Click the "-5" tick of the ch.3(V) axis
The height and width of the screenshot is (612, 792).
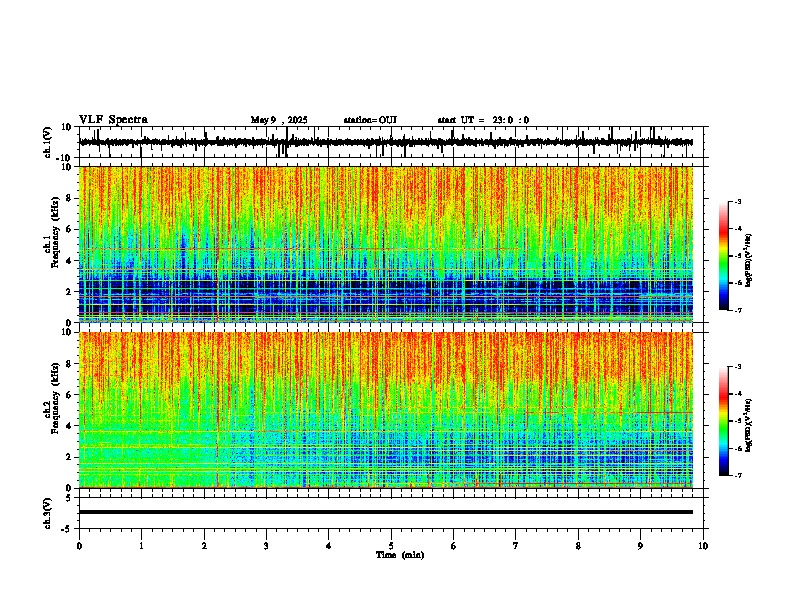[67, 529]
